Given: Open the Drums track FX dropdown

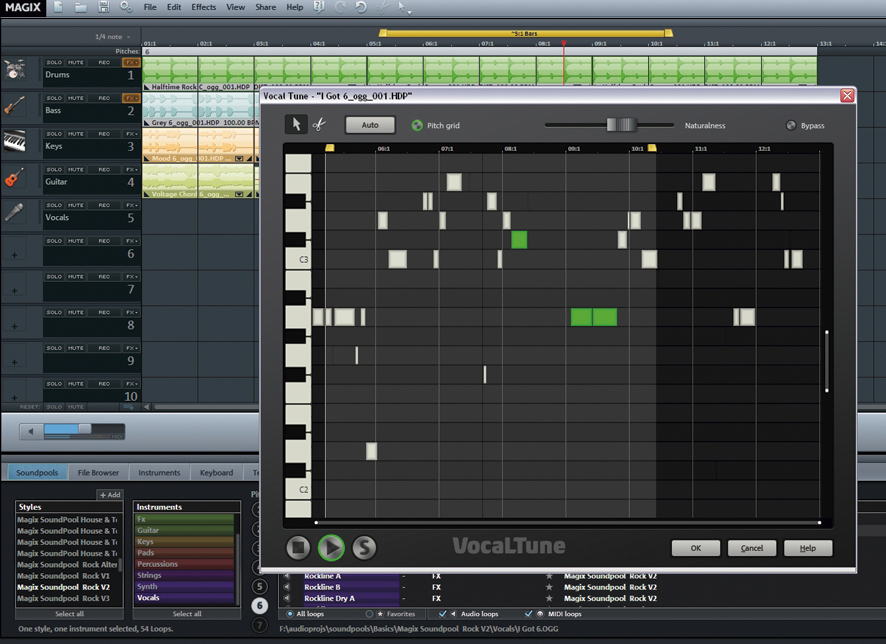Looking at the screenshot, I should click(x=131, y=62).
